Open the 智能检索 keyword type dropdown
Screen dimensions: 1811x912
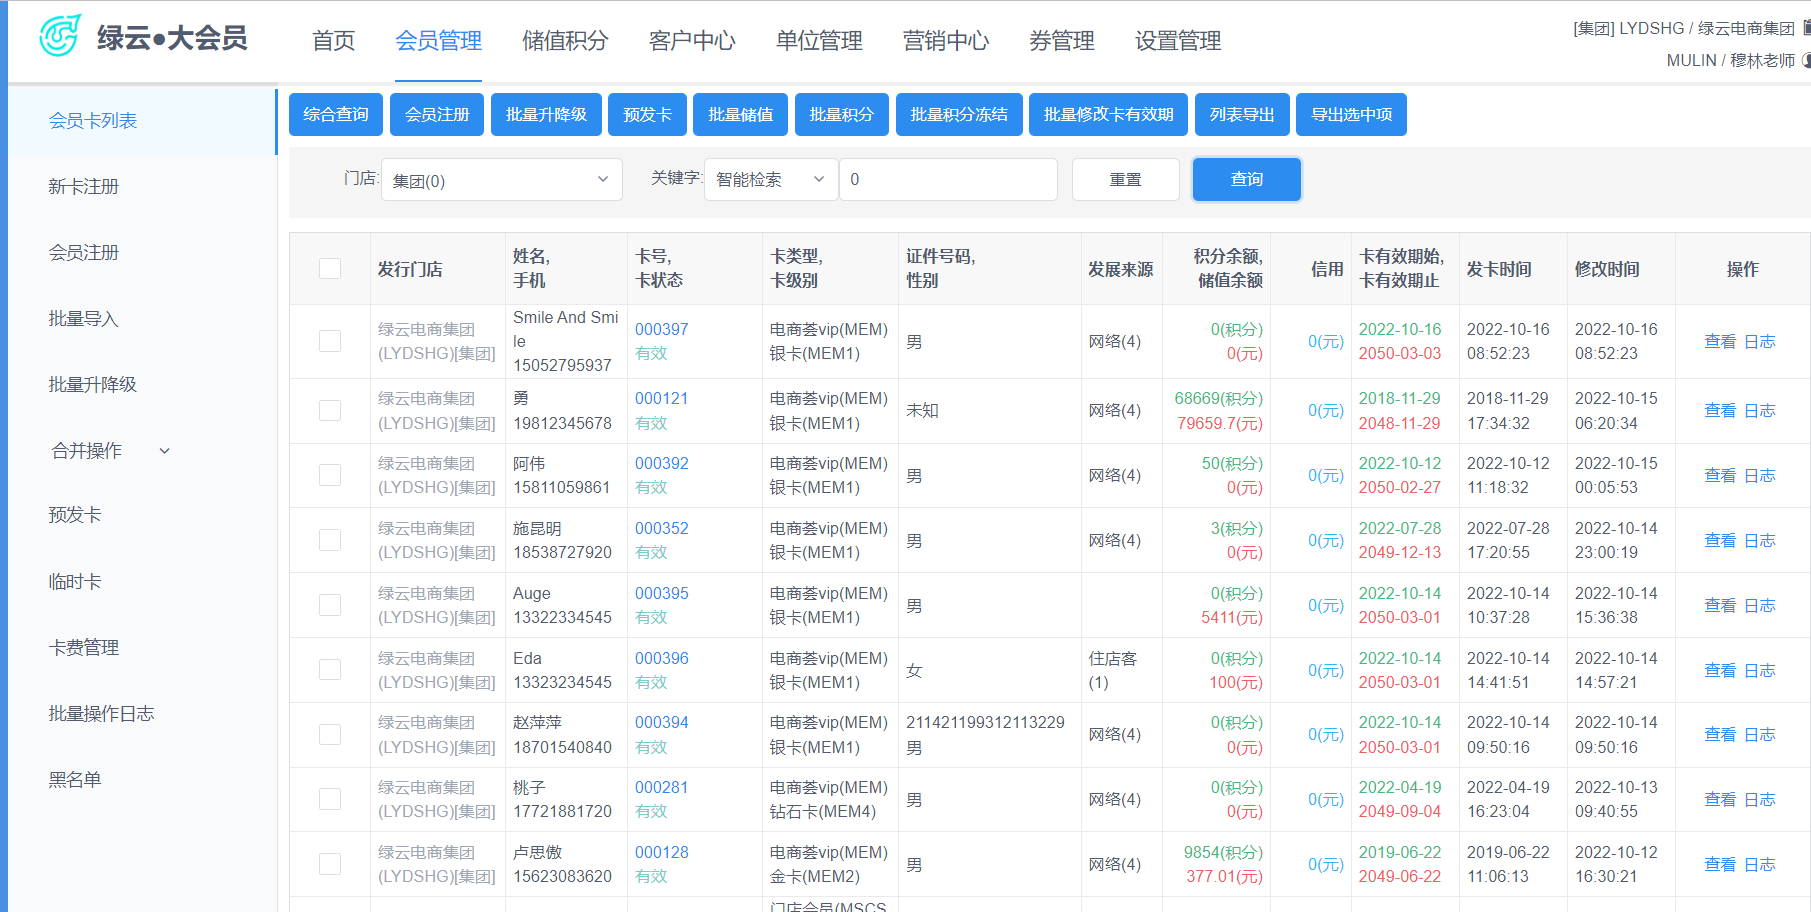point(770,180)
